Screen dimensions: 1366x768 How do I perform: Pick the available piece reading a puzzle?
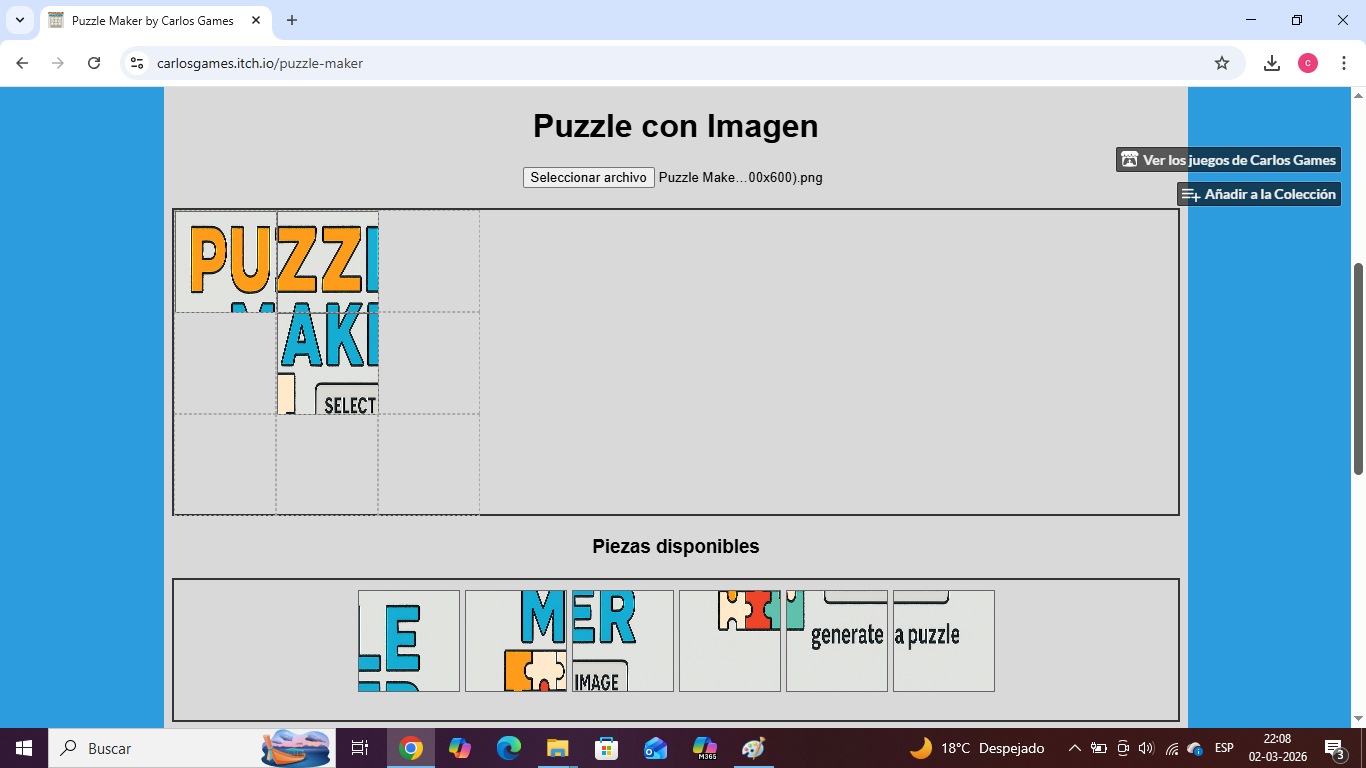pos(944,641)
